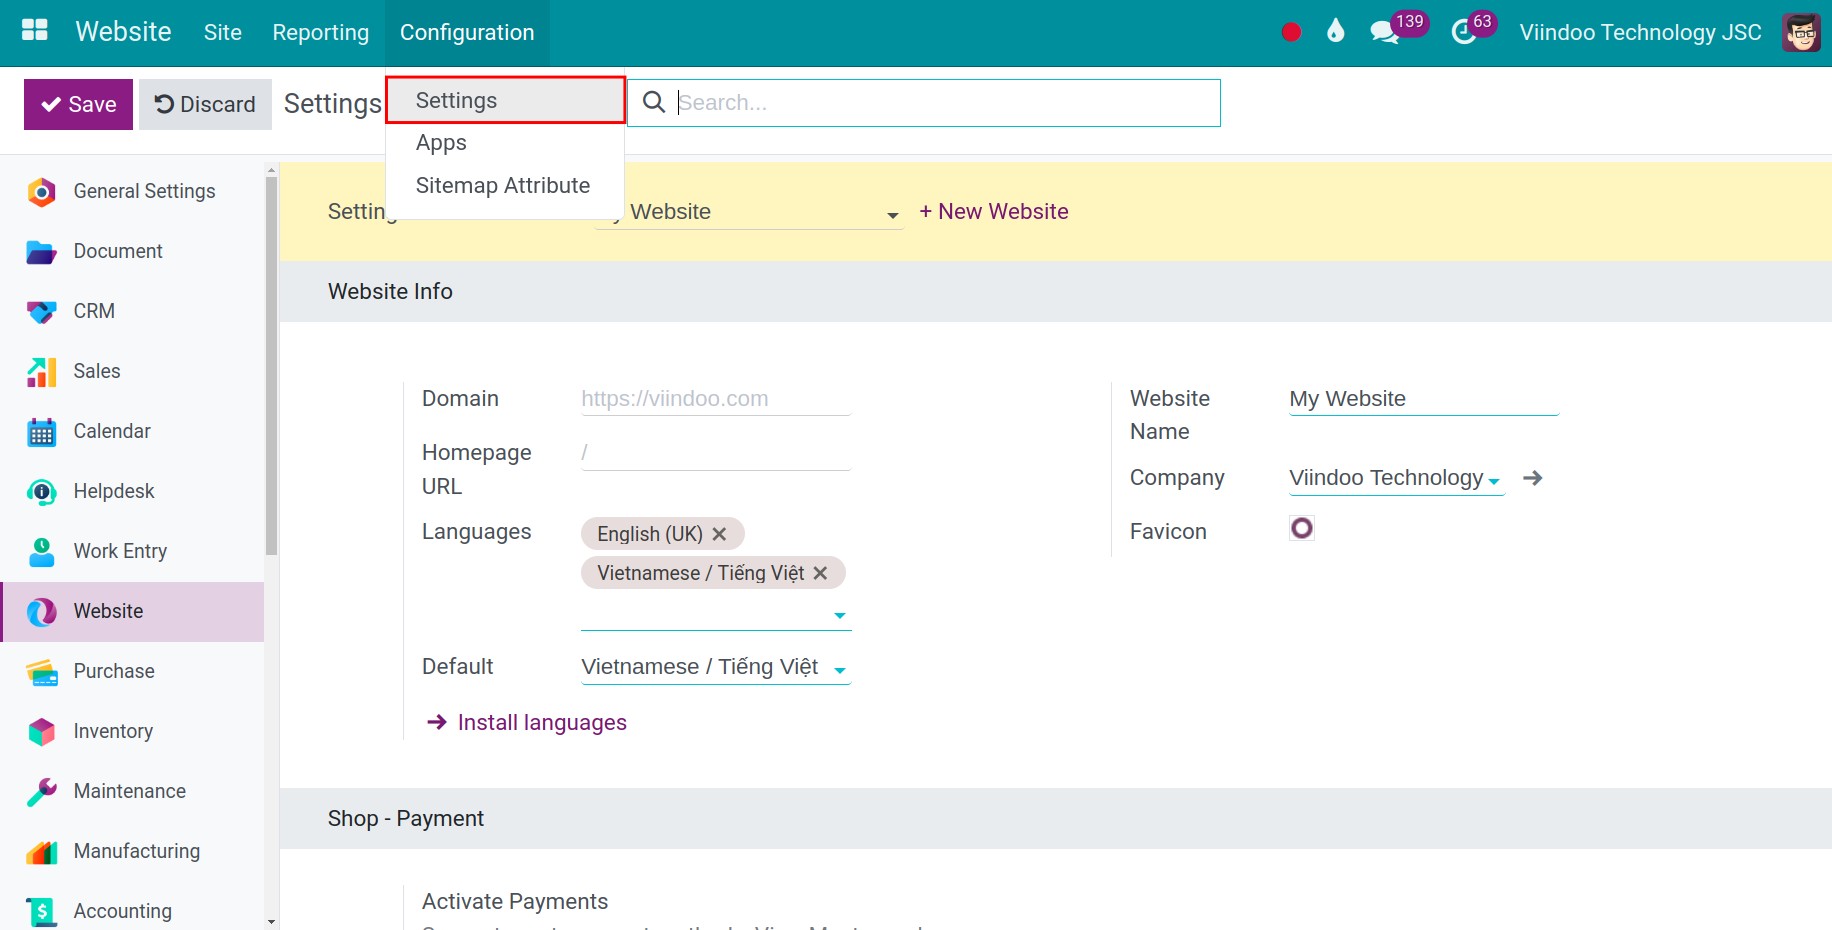The image size is (1832, 930).
Task: Expand the Default language dropdown
Action: tap(839, 669)
